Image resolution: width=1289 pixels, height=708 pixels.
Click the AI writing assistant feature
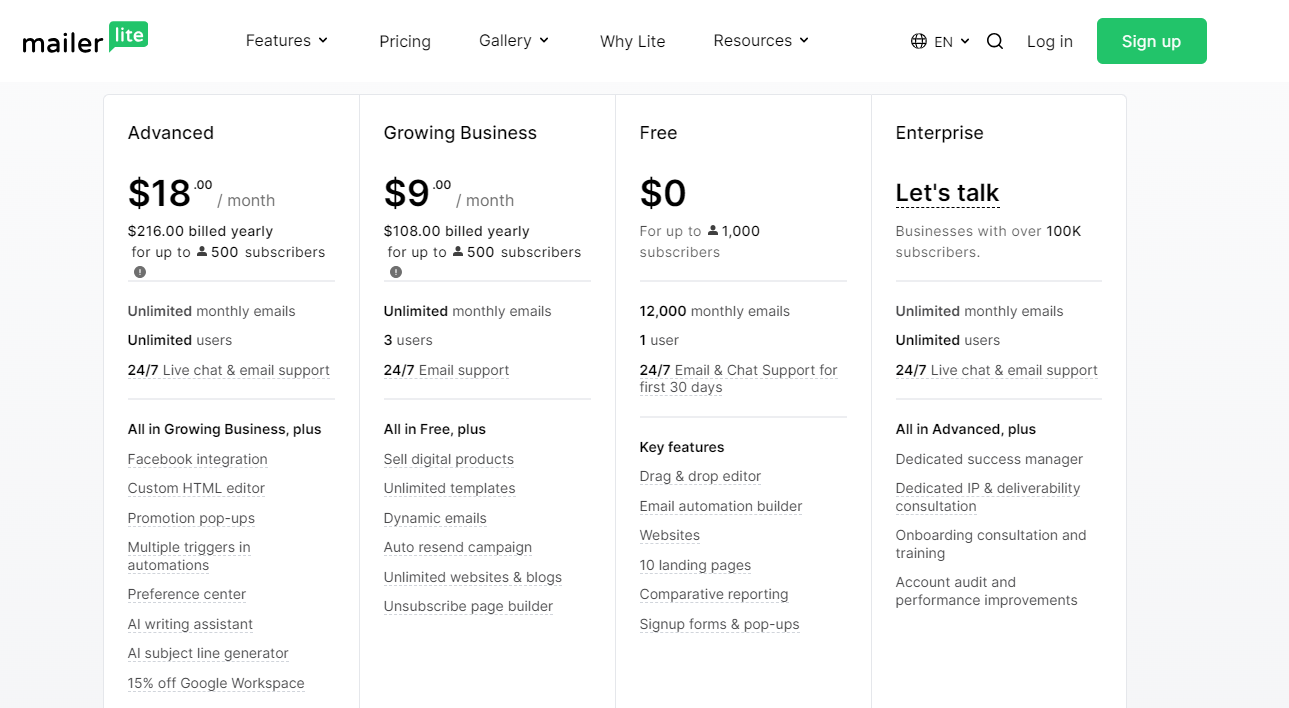(190, 624)
